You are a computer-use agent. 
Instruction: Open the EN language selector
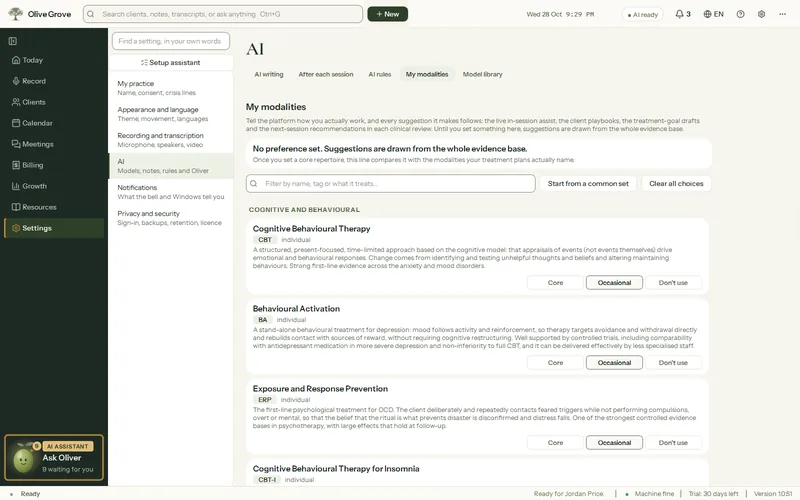[714, 14]
